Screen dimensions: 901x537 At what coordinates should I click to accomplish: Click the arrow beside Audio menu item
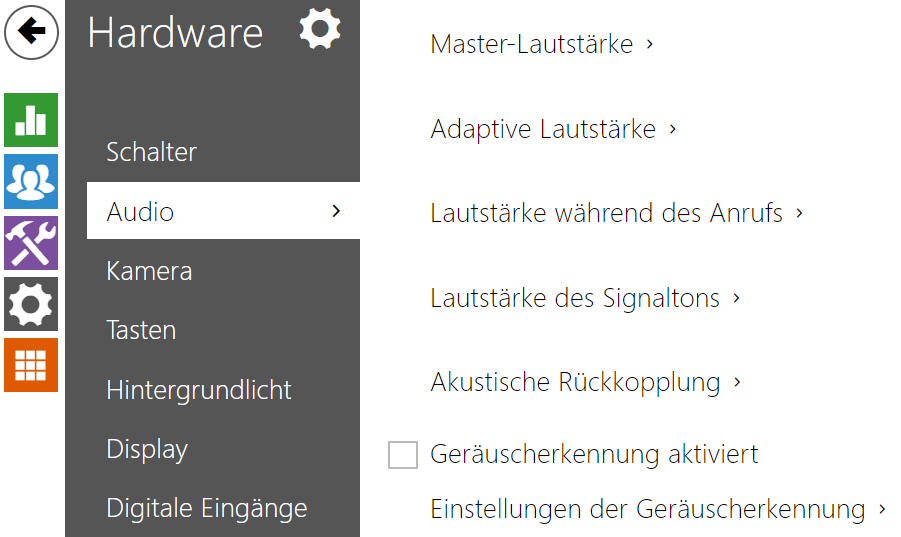pyautogui.click(x=336, y=211)
